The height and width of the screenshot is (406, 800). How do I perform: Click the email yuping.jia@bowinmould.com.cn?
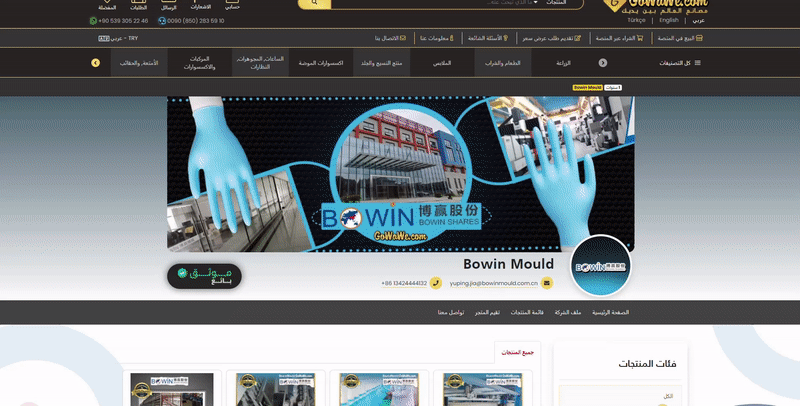click(x=493, y=283)
